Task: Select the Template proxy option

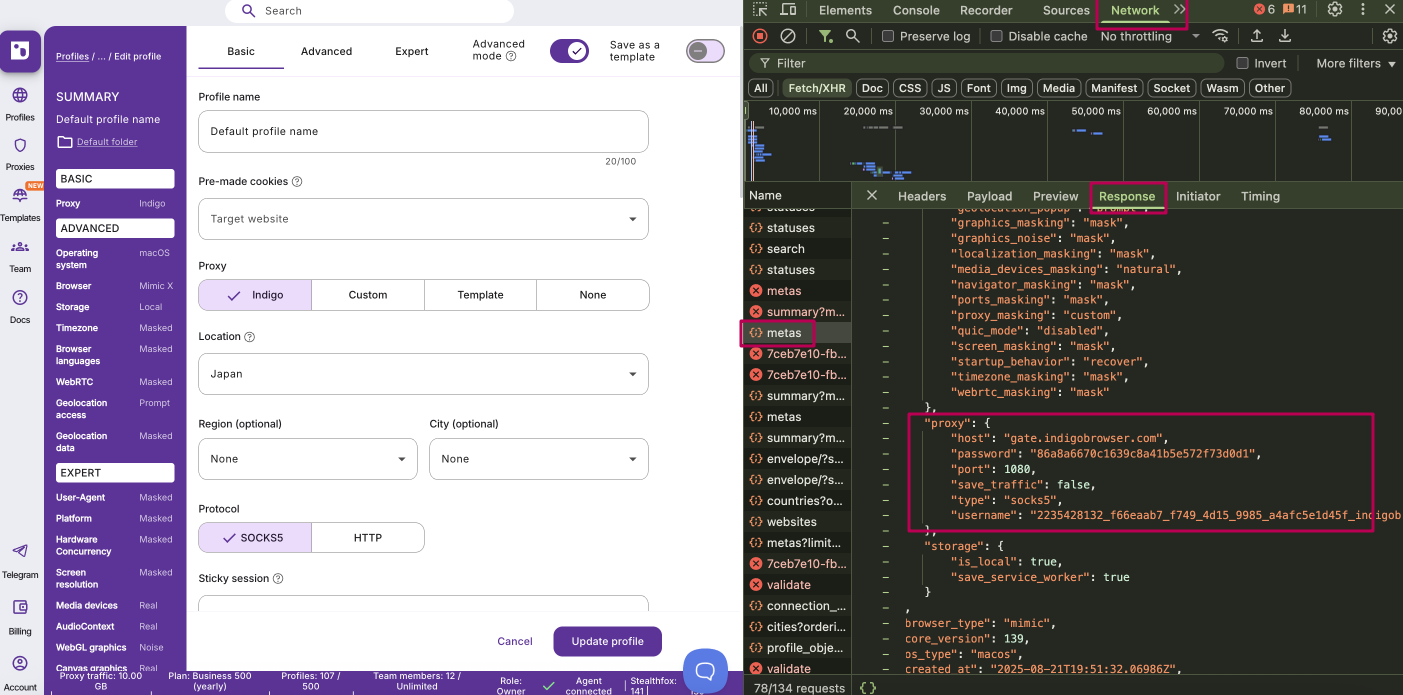Action: click(481, 295)
